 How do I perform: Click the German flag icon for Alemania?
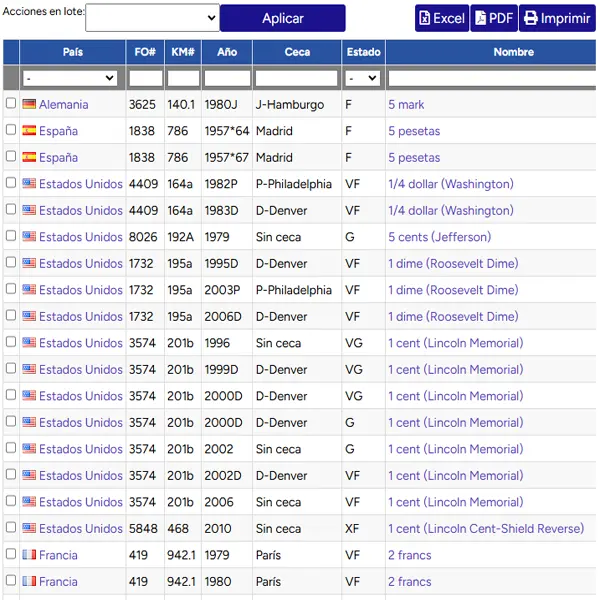[29, 104]
